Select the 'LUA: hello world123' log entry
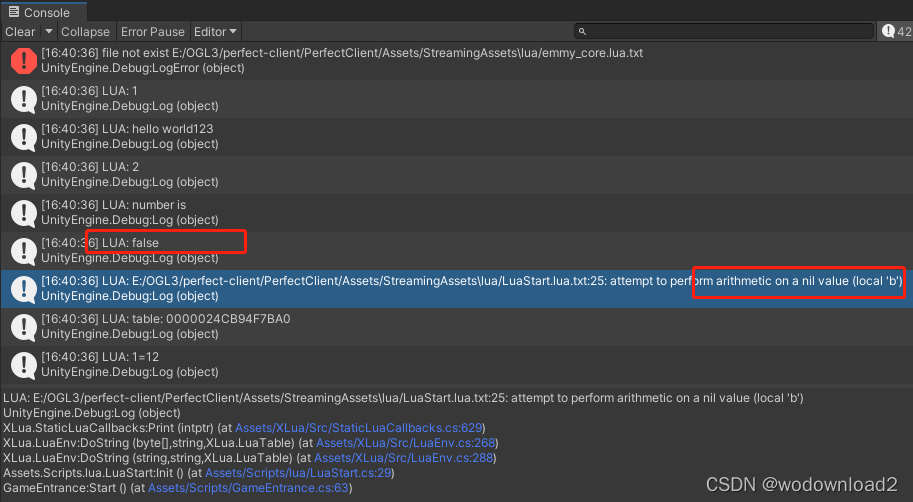This screenshot has width=913, height=502. click(x=456, y=137)
